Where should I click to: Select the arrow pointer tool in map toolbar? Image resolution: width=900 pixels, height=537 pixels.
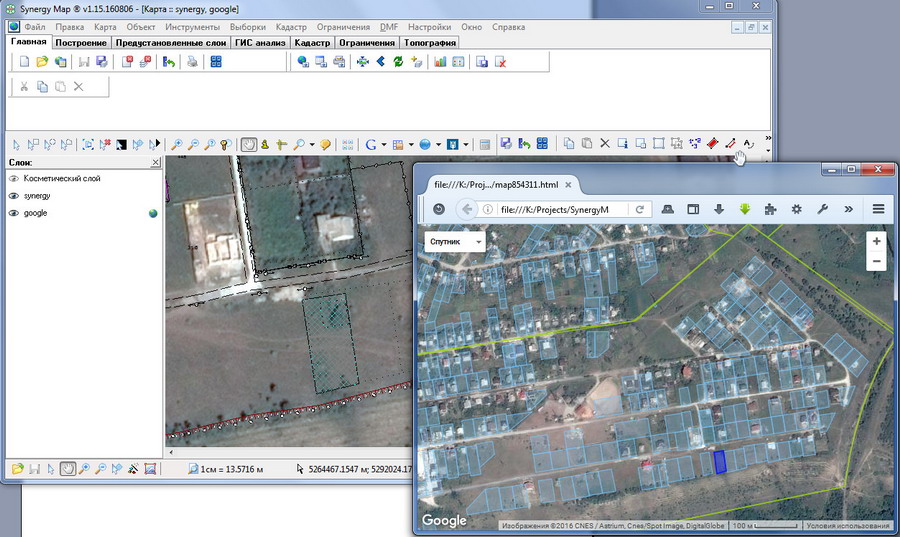(16, 144)
